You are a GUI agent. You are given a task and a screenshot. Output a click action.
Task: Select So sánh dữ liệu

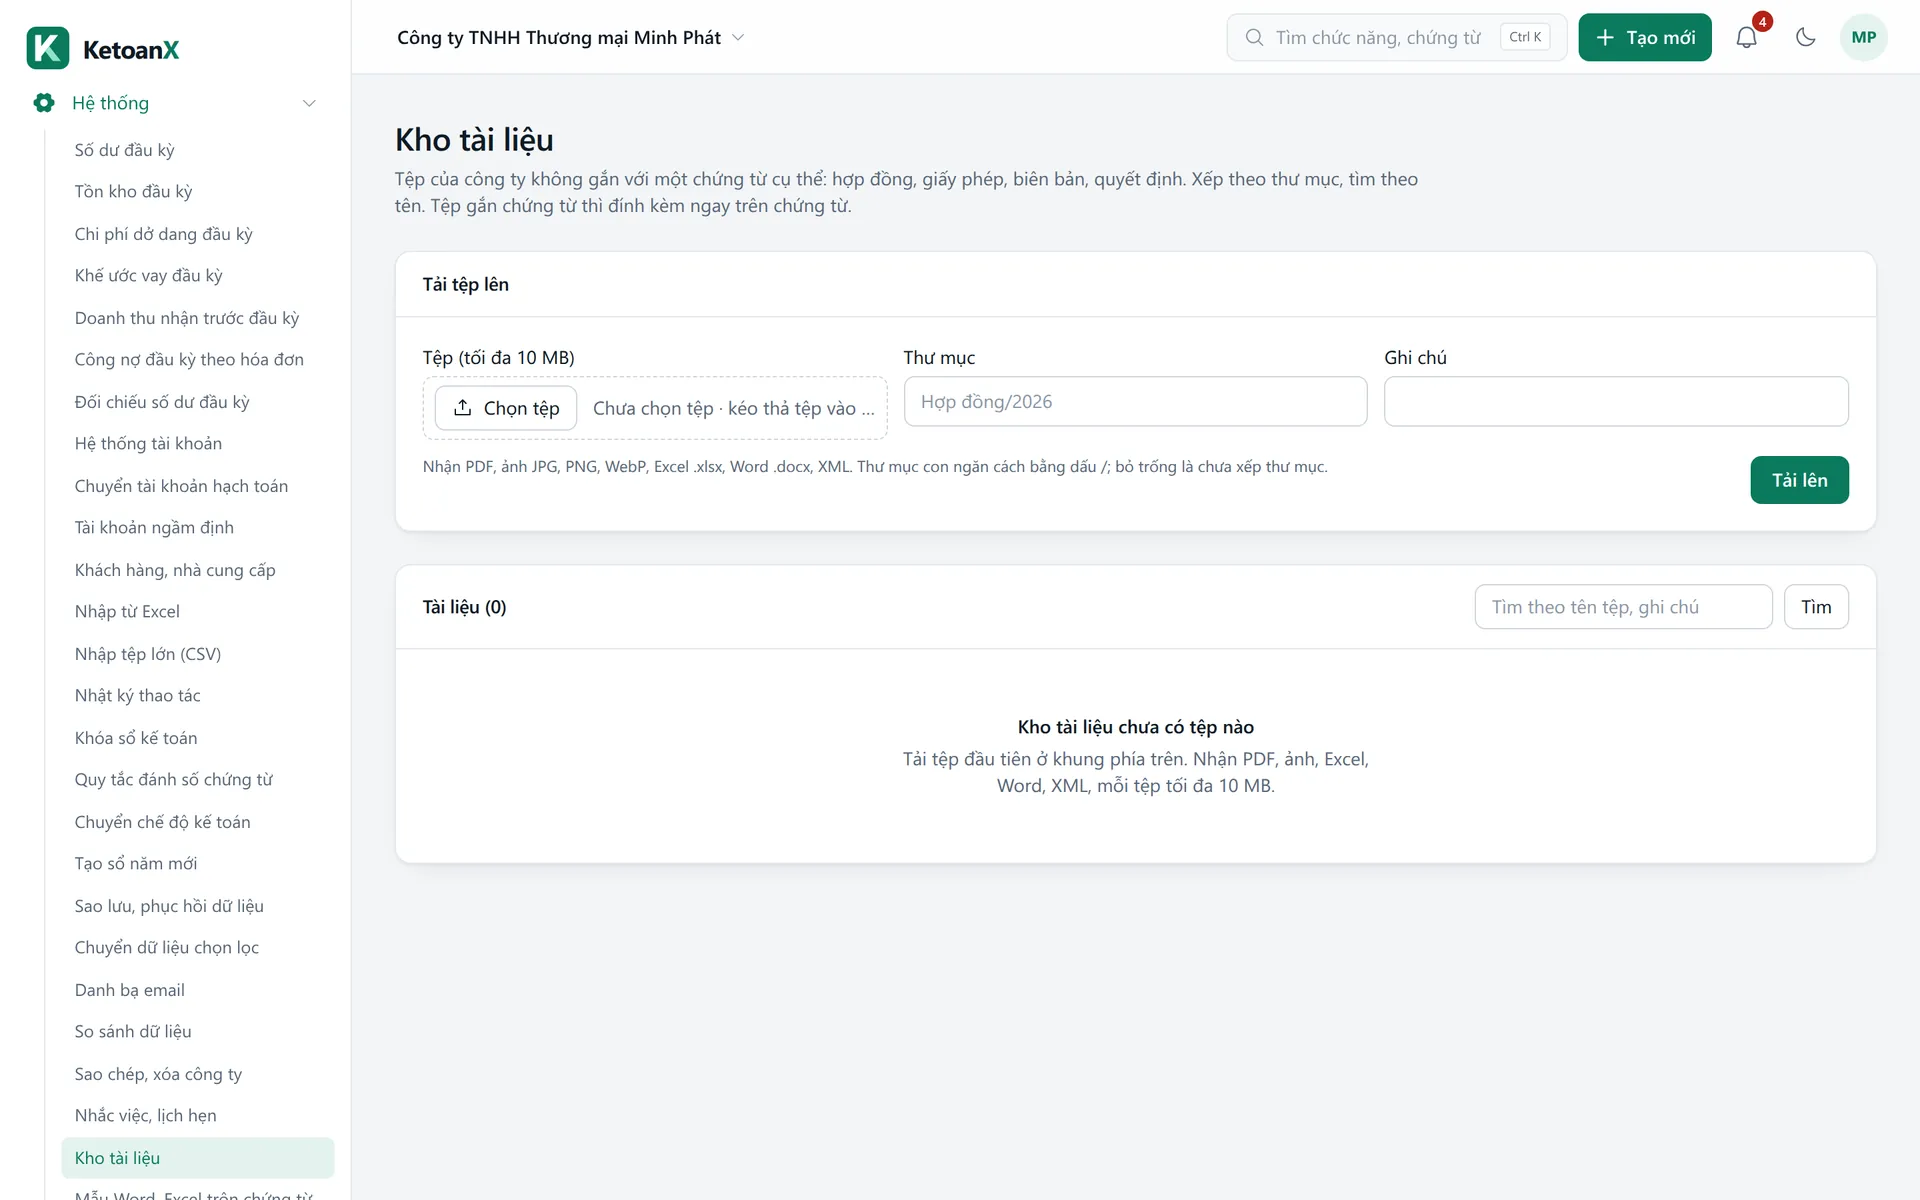click(198, 1032)
